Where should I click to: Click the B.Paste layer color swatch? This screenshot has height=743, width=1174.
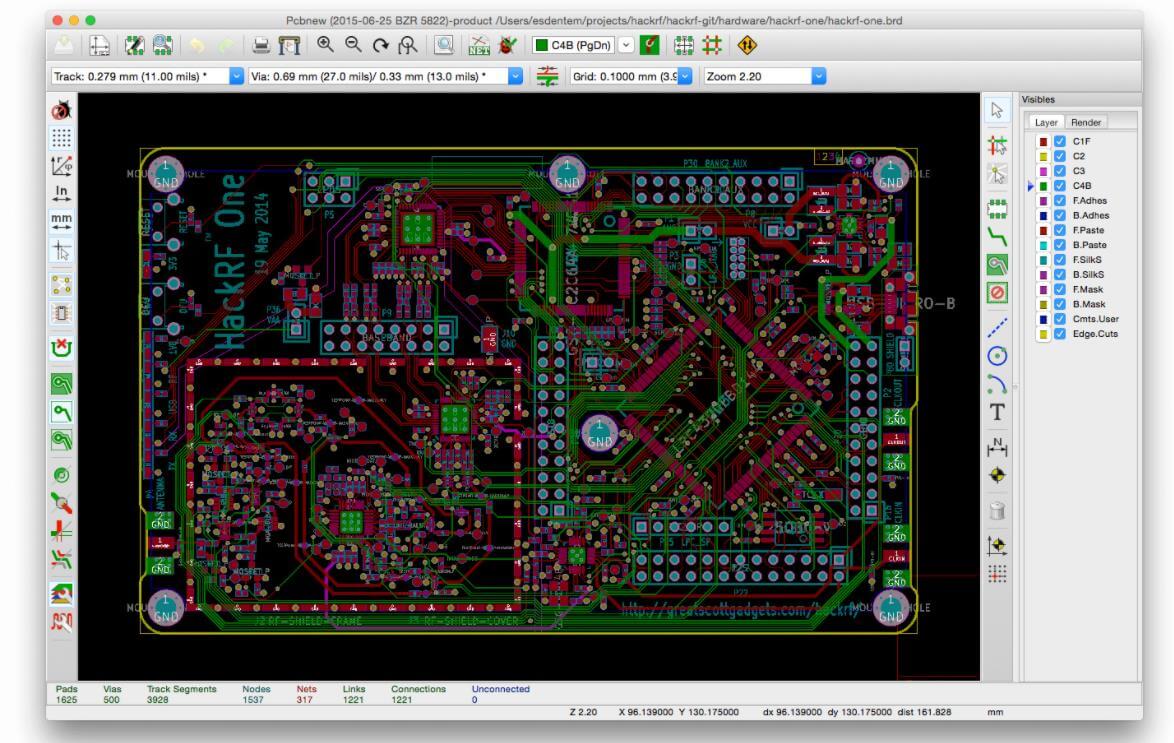point(1043,245)
